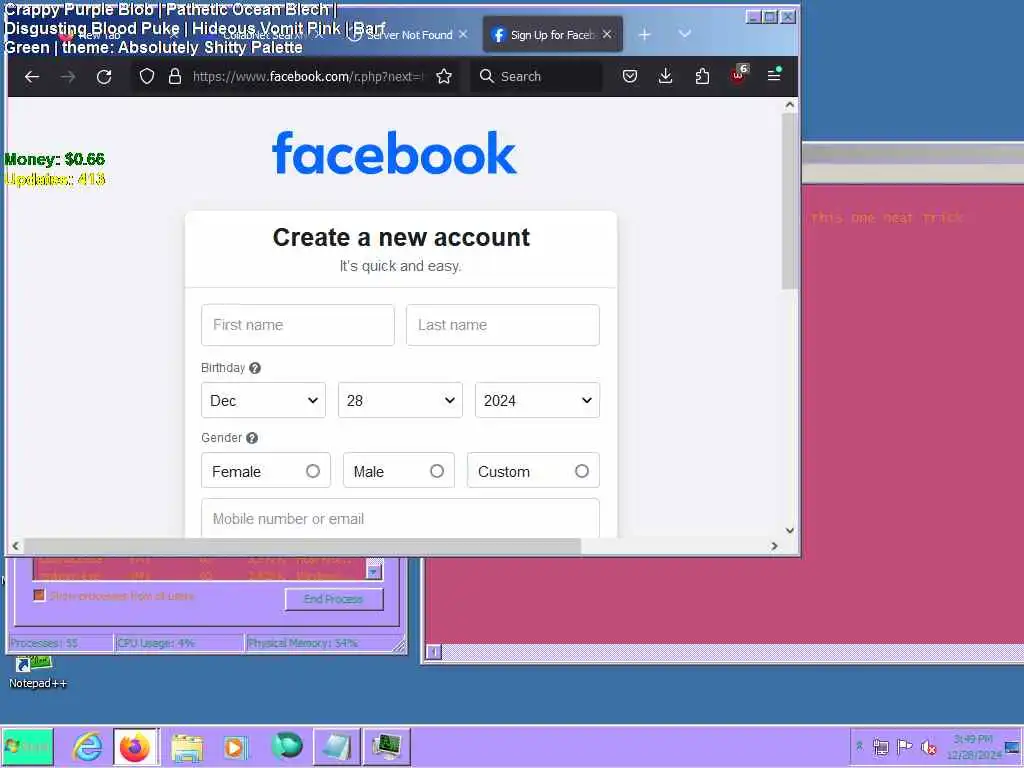This screenshot has height=768, width=1024.
Task: Select the Female gender radio button
Action: coord(313,472)
